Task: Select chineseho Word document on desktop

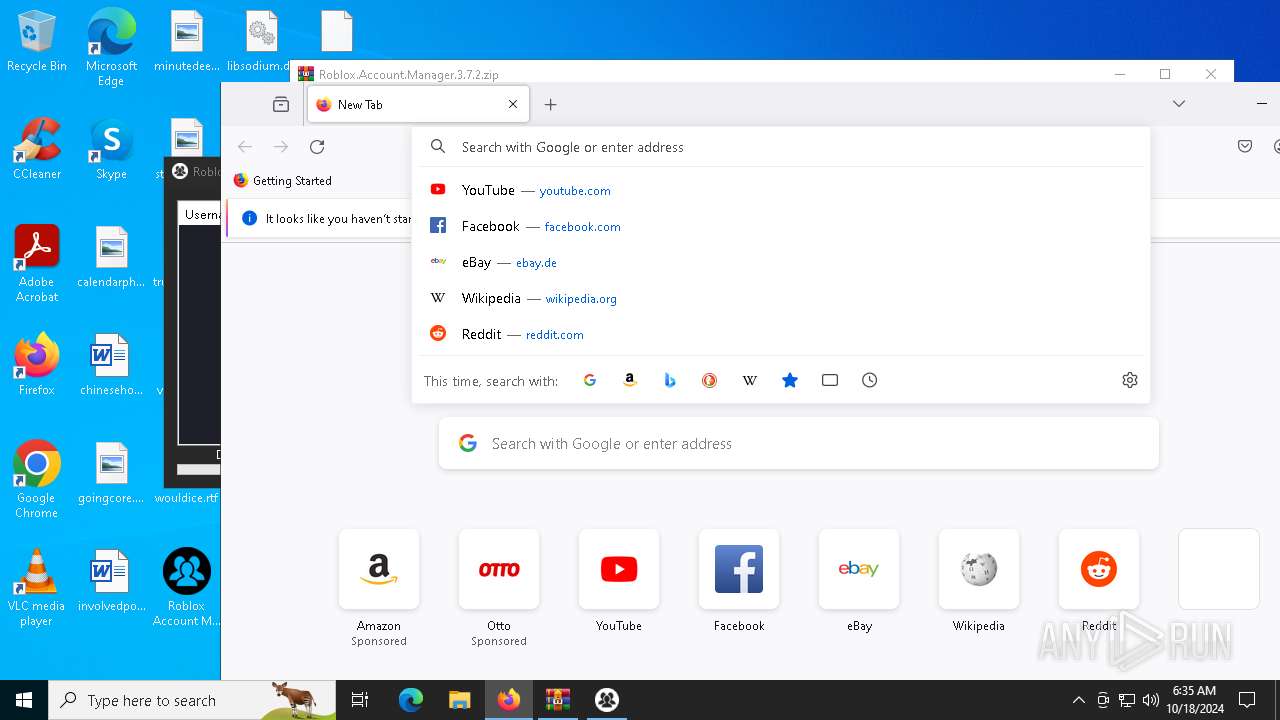Action: pos(111,365)
